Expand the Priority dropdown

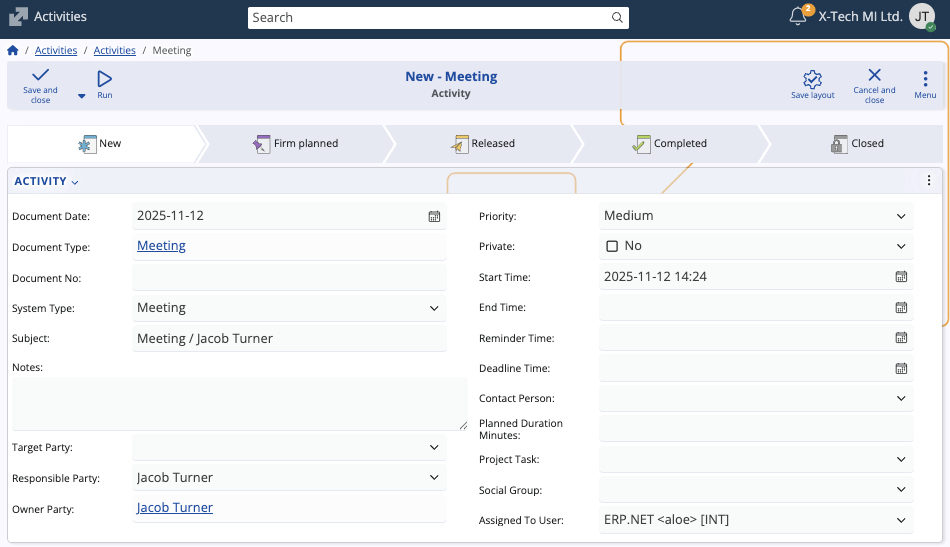point(901,216)
